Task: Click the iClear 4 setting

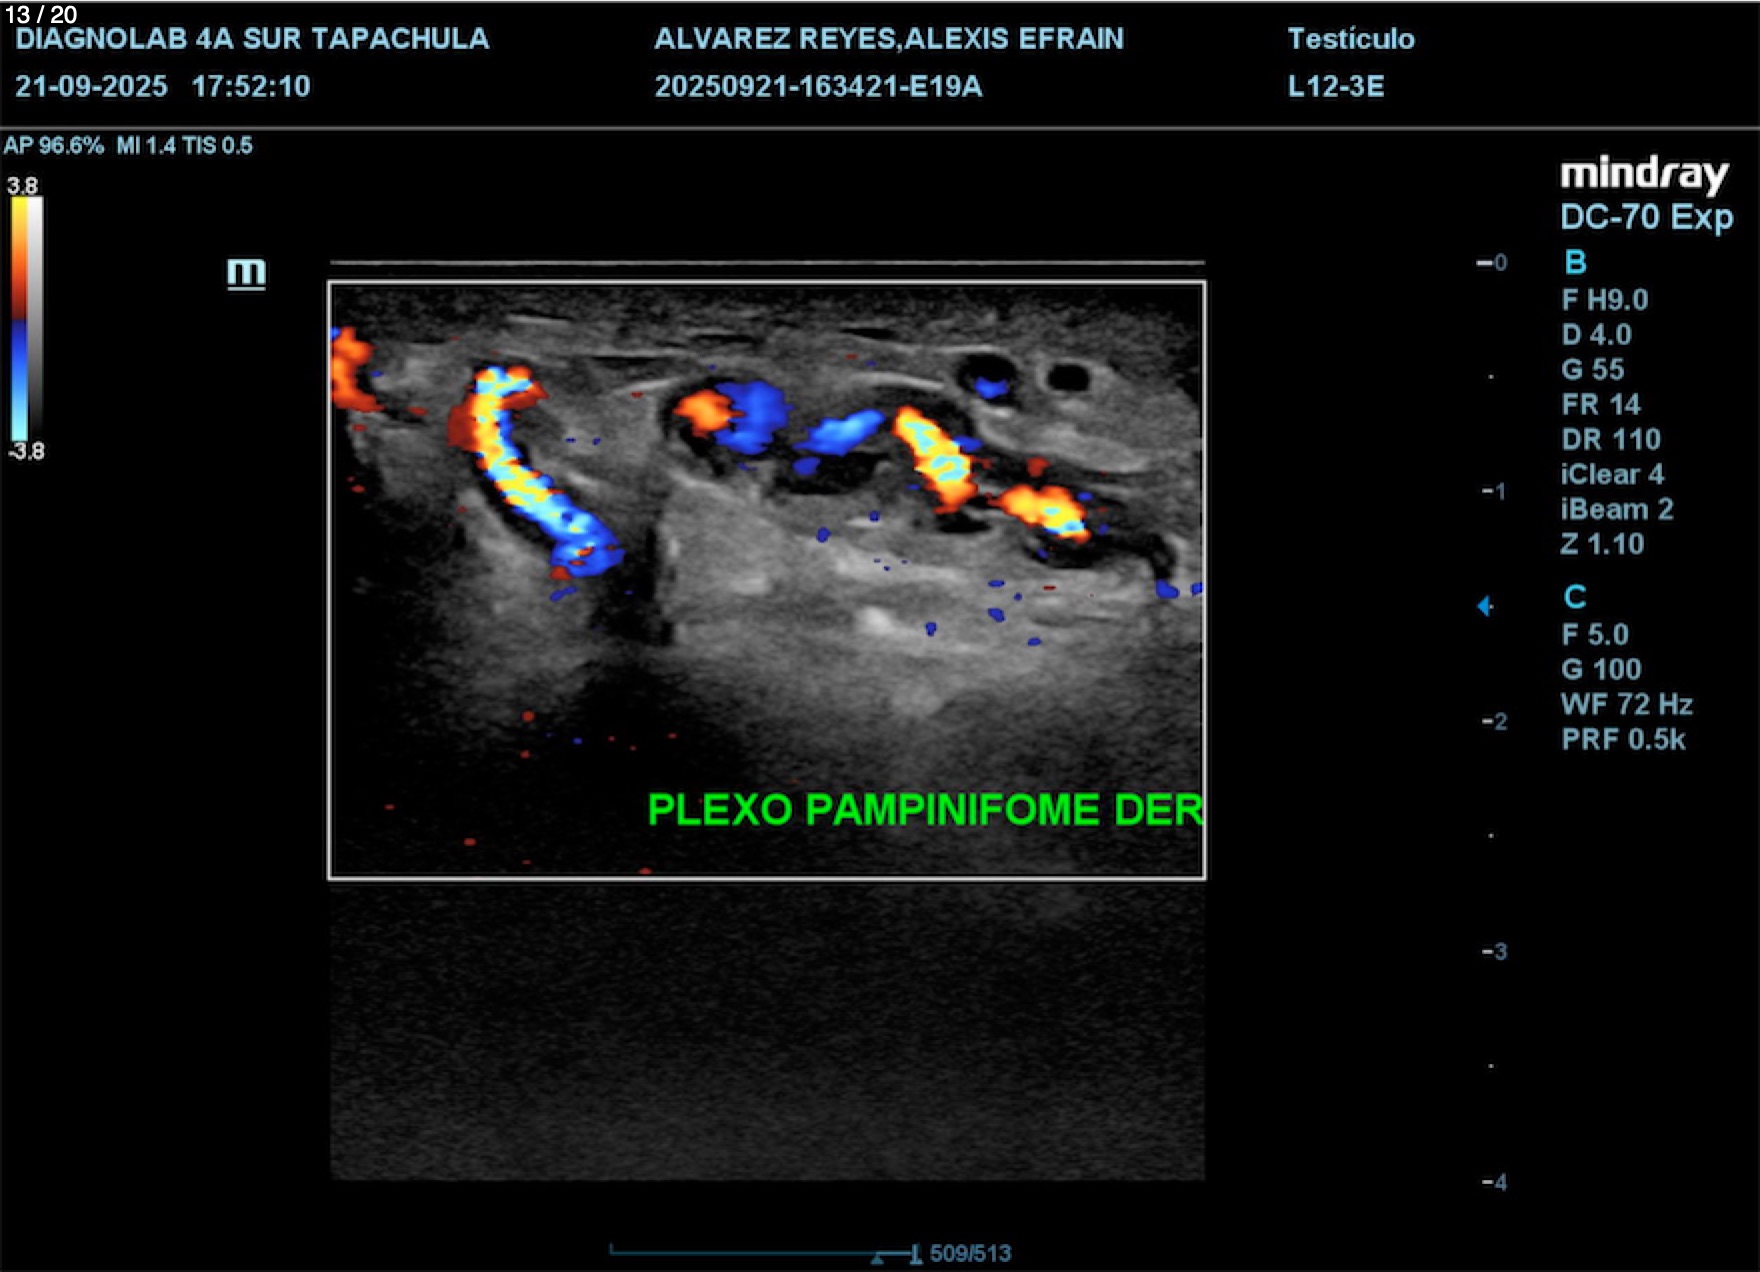Action: pyautogui.click(x=1612, y=475)
